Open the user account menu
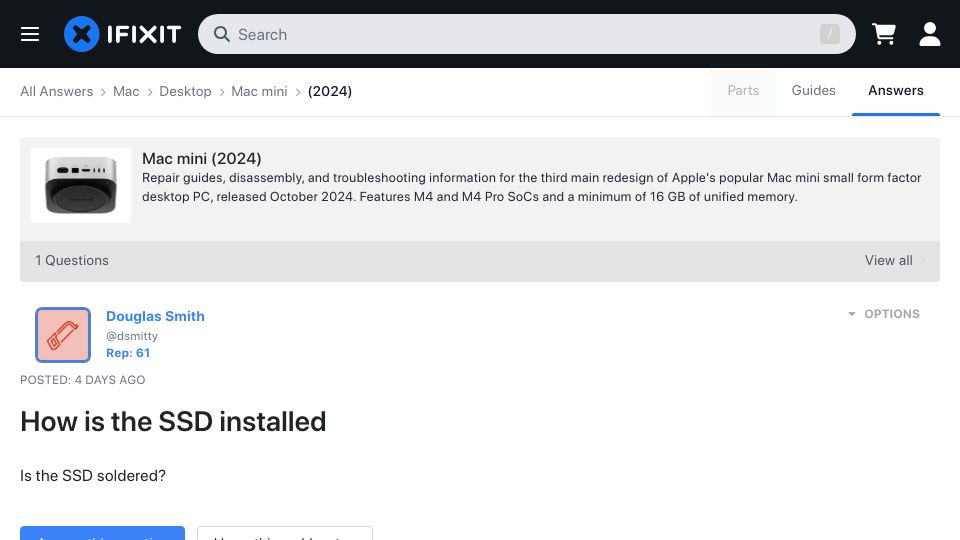The image size is (960, 540). [x=929, y=34]
